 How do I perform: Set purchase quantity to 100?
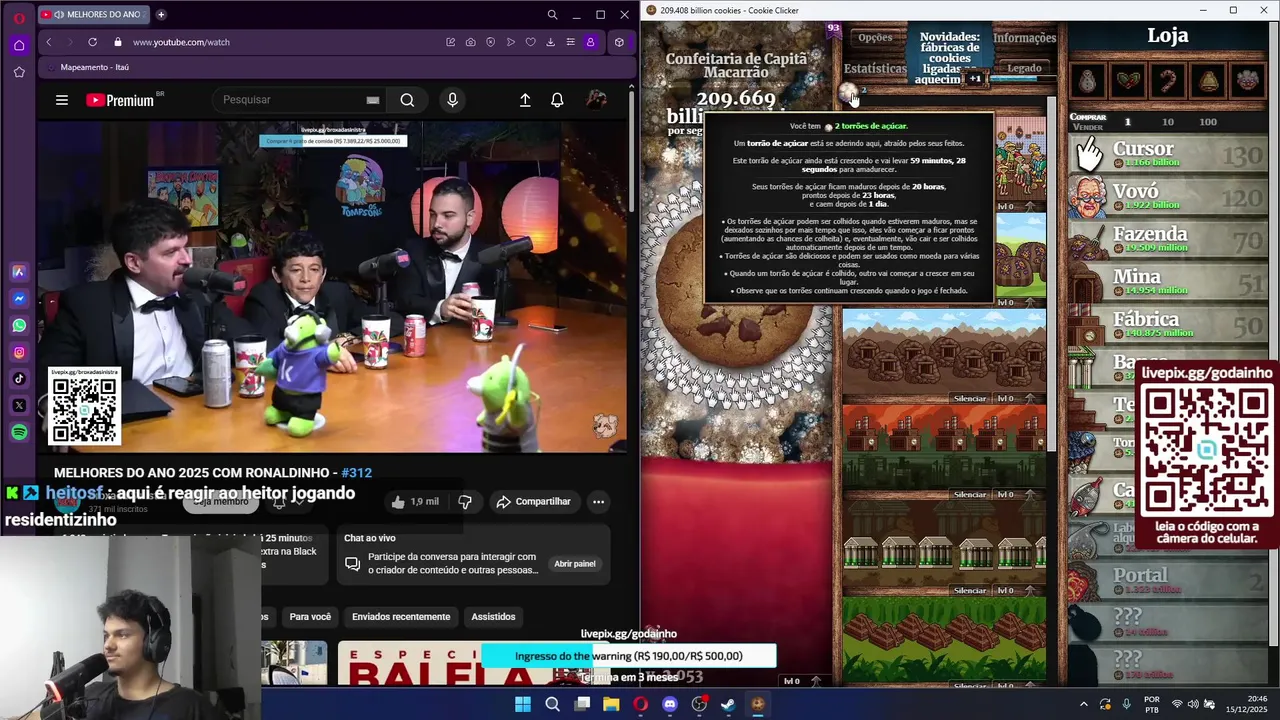click(1208, 122)
